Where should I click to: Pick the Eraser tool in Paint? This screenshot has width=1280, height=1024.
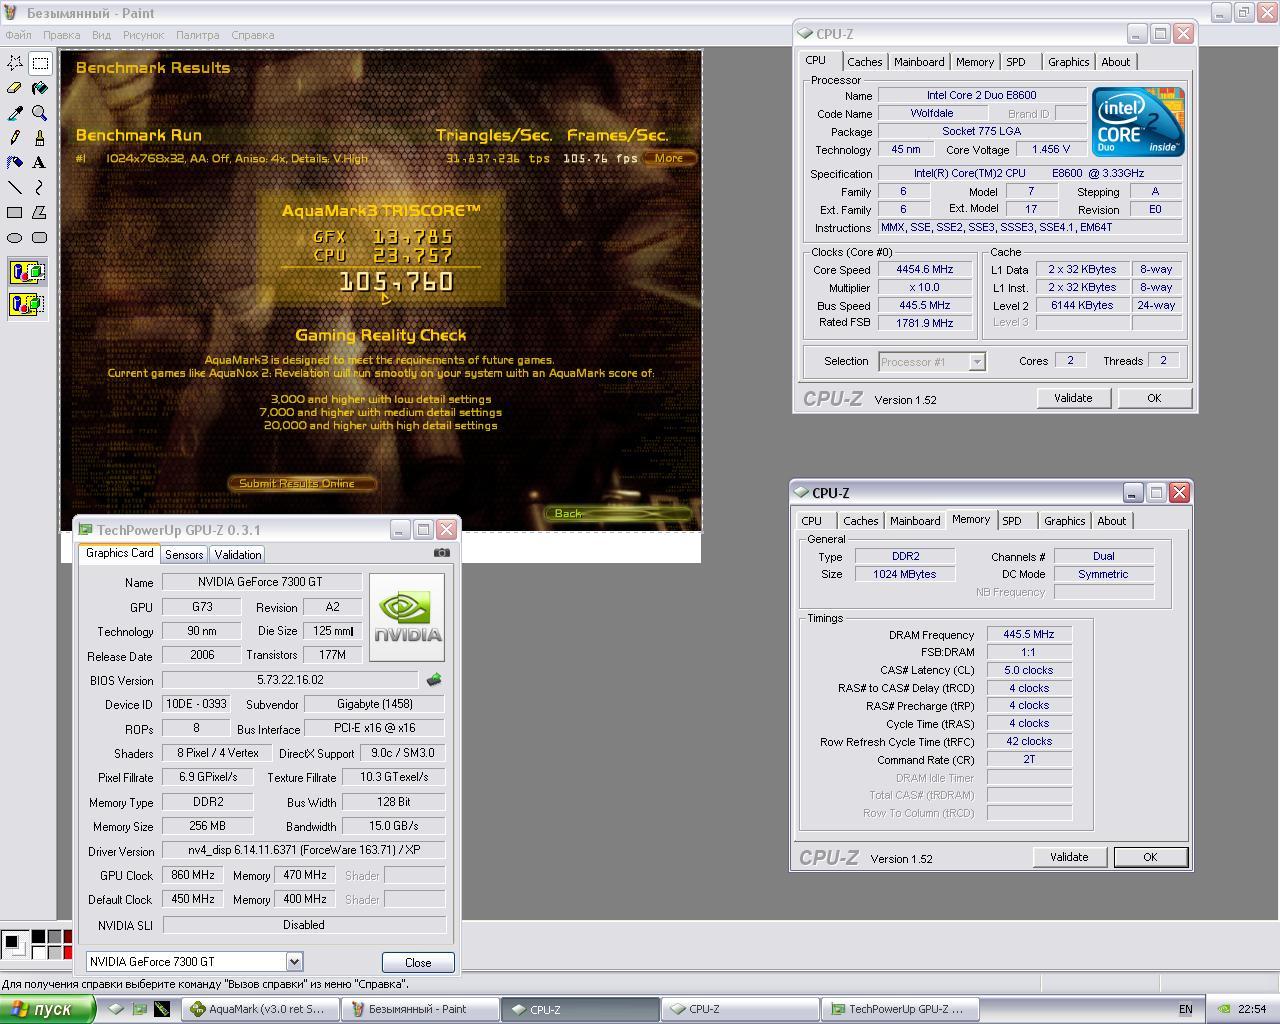pos(15,88)
